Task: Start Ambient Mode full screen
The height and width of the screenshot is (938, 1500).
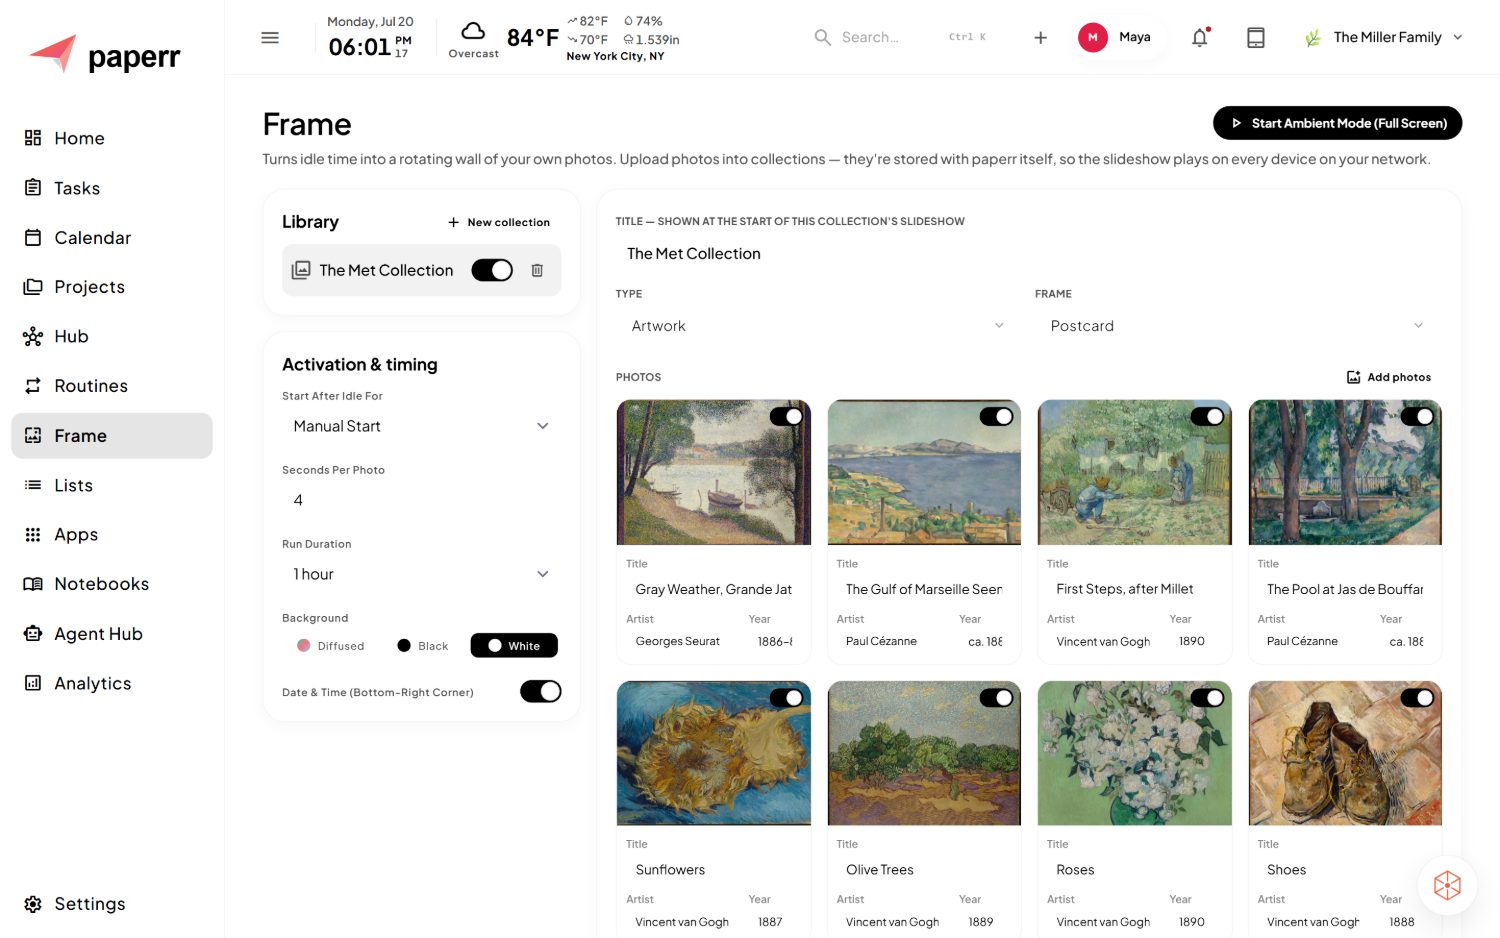Action: [1337, 123]
